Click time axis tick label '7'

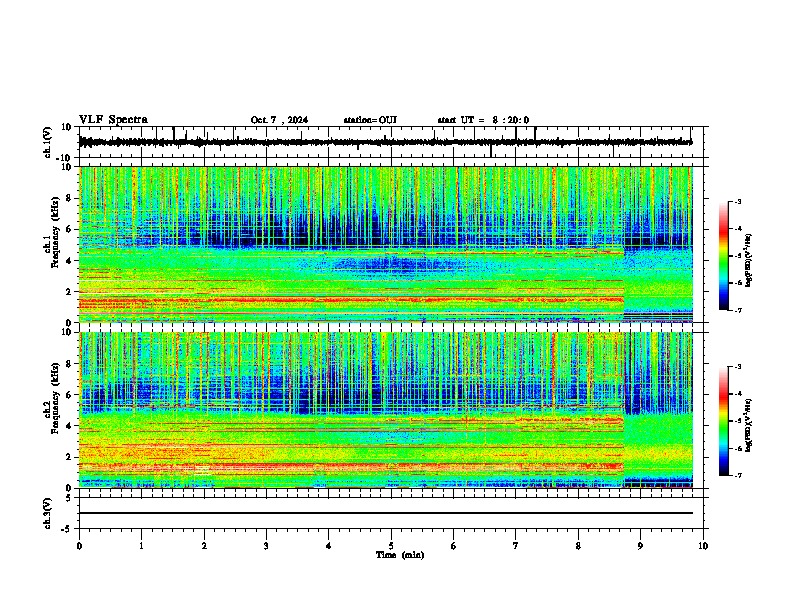point(516,546)
